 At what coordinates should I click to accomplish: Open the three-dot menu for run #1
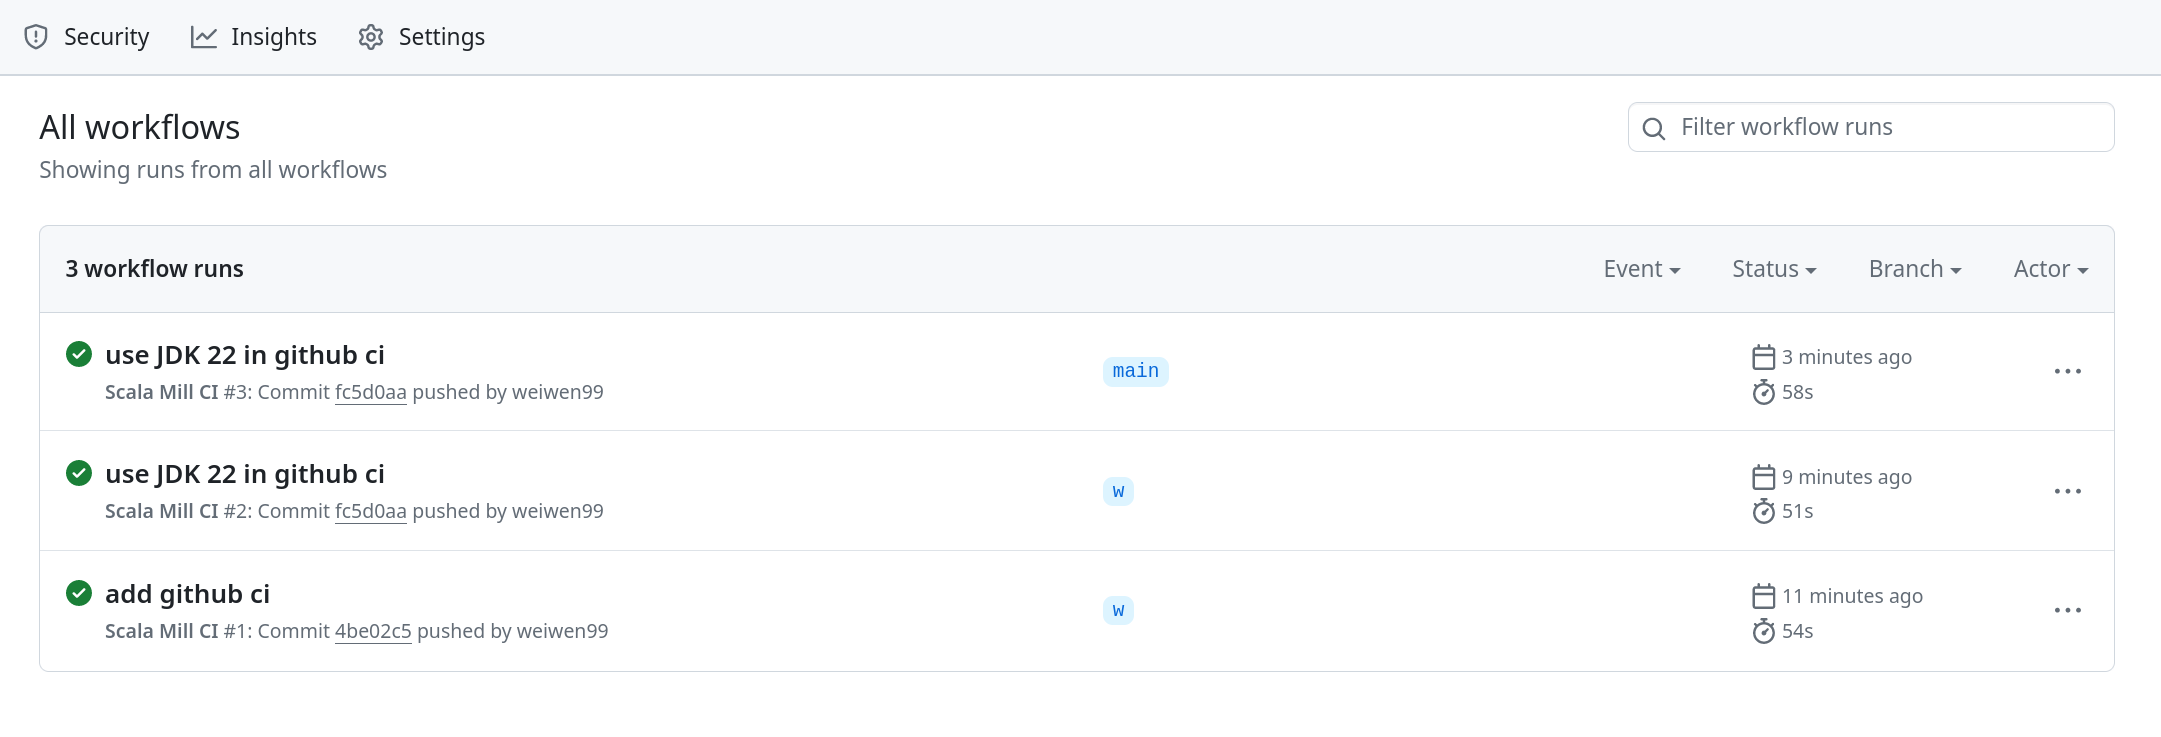pyautogui.click(x=2068, y=610)
